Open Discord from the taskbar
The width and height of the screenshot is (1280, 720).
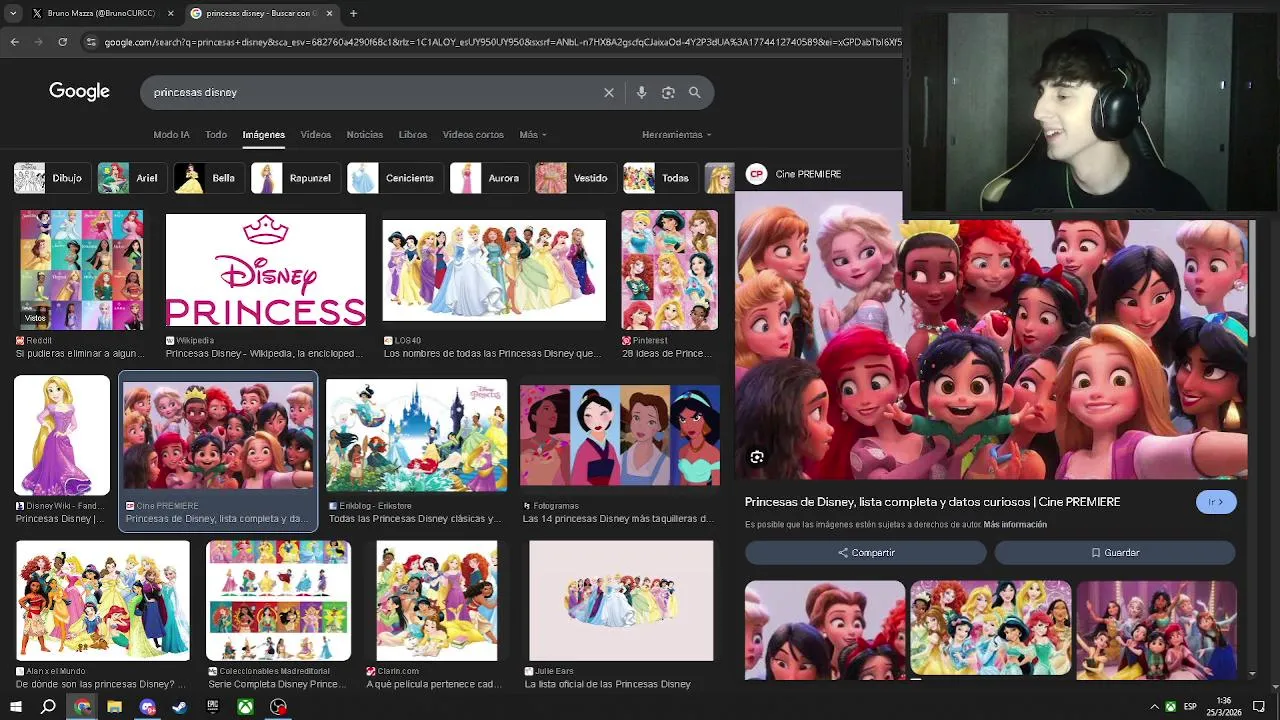pos(147,707)
